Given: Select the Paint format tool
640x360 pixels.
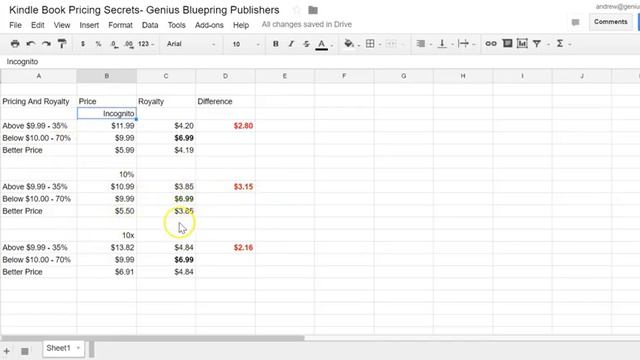Looking at the screenshot, I should click(x=62, y=44).
